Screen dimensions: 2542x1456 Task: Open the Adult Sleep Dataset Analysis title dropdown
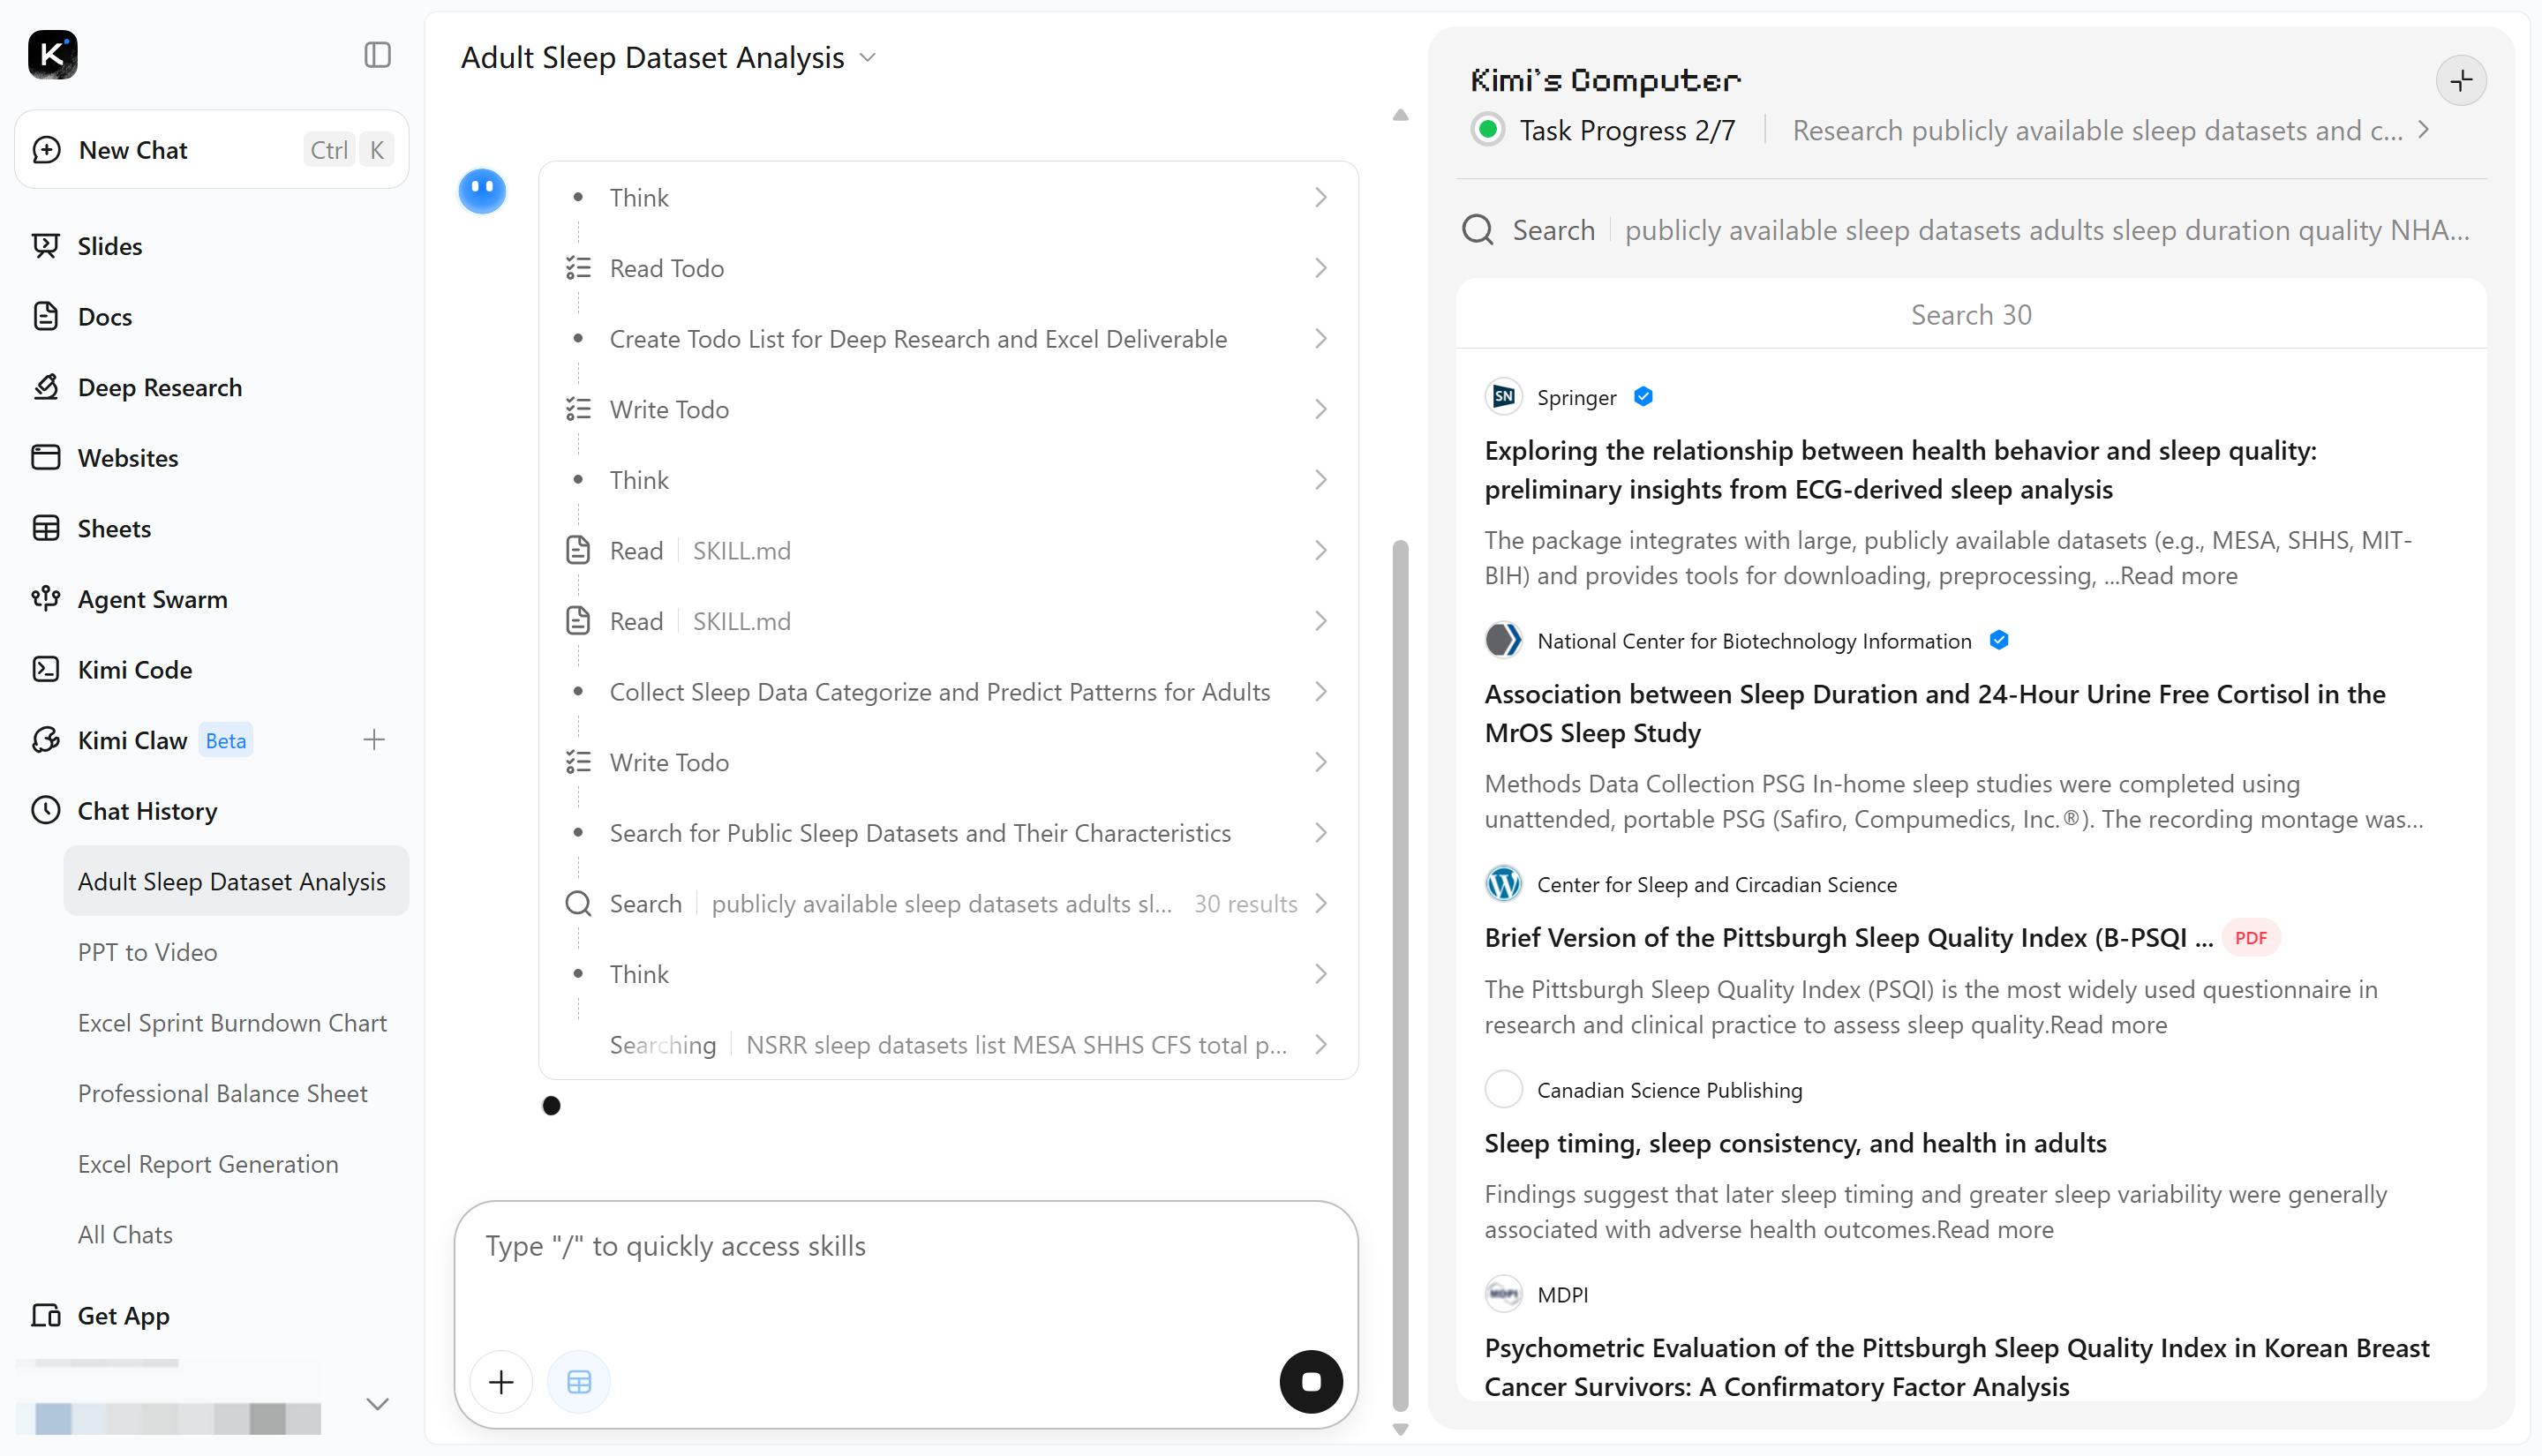click(868, 58)
